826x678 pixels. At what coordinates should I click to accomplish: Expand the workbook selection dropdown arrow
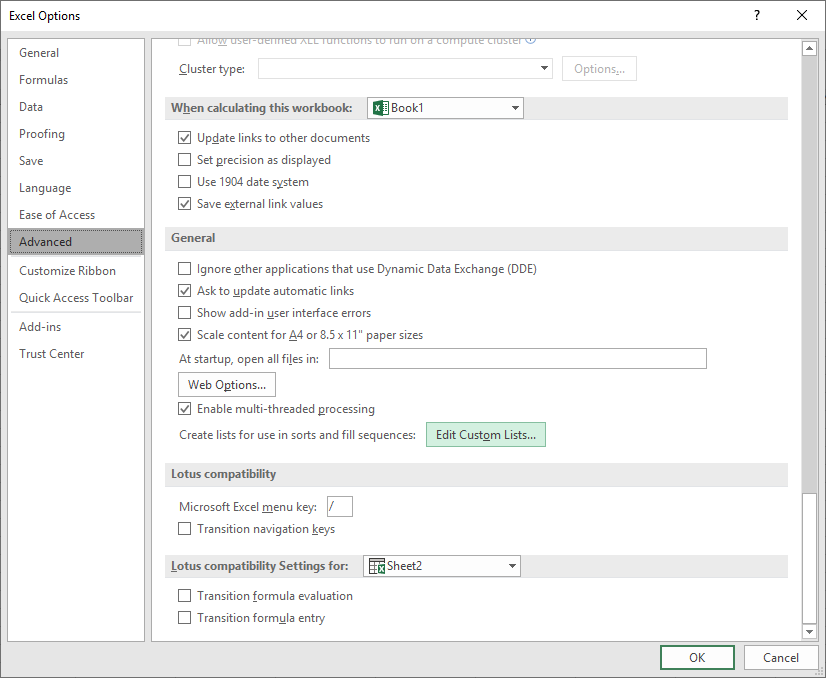tap(514, 108)
